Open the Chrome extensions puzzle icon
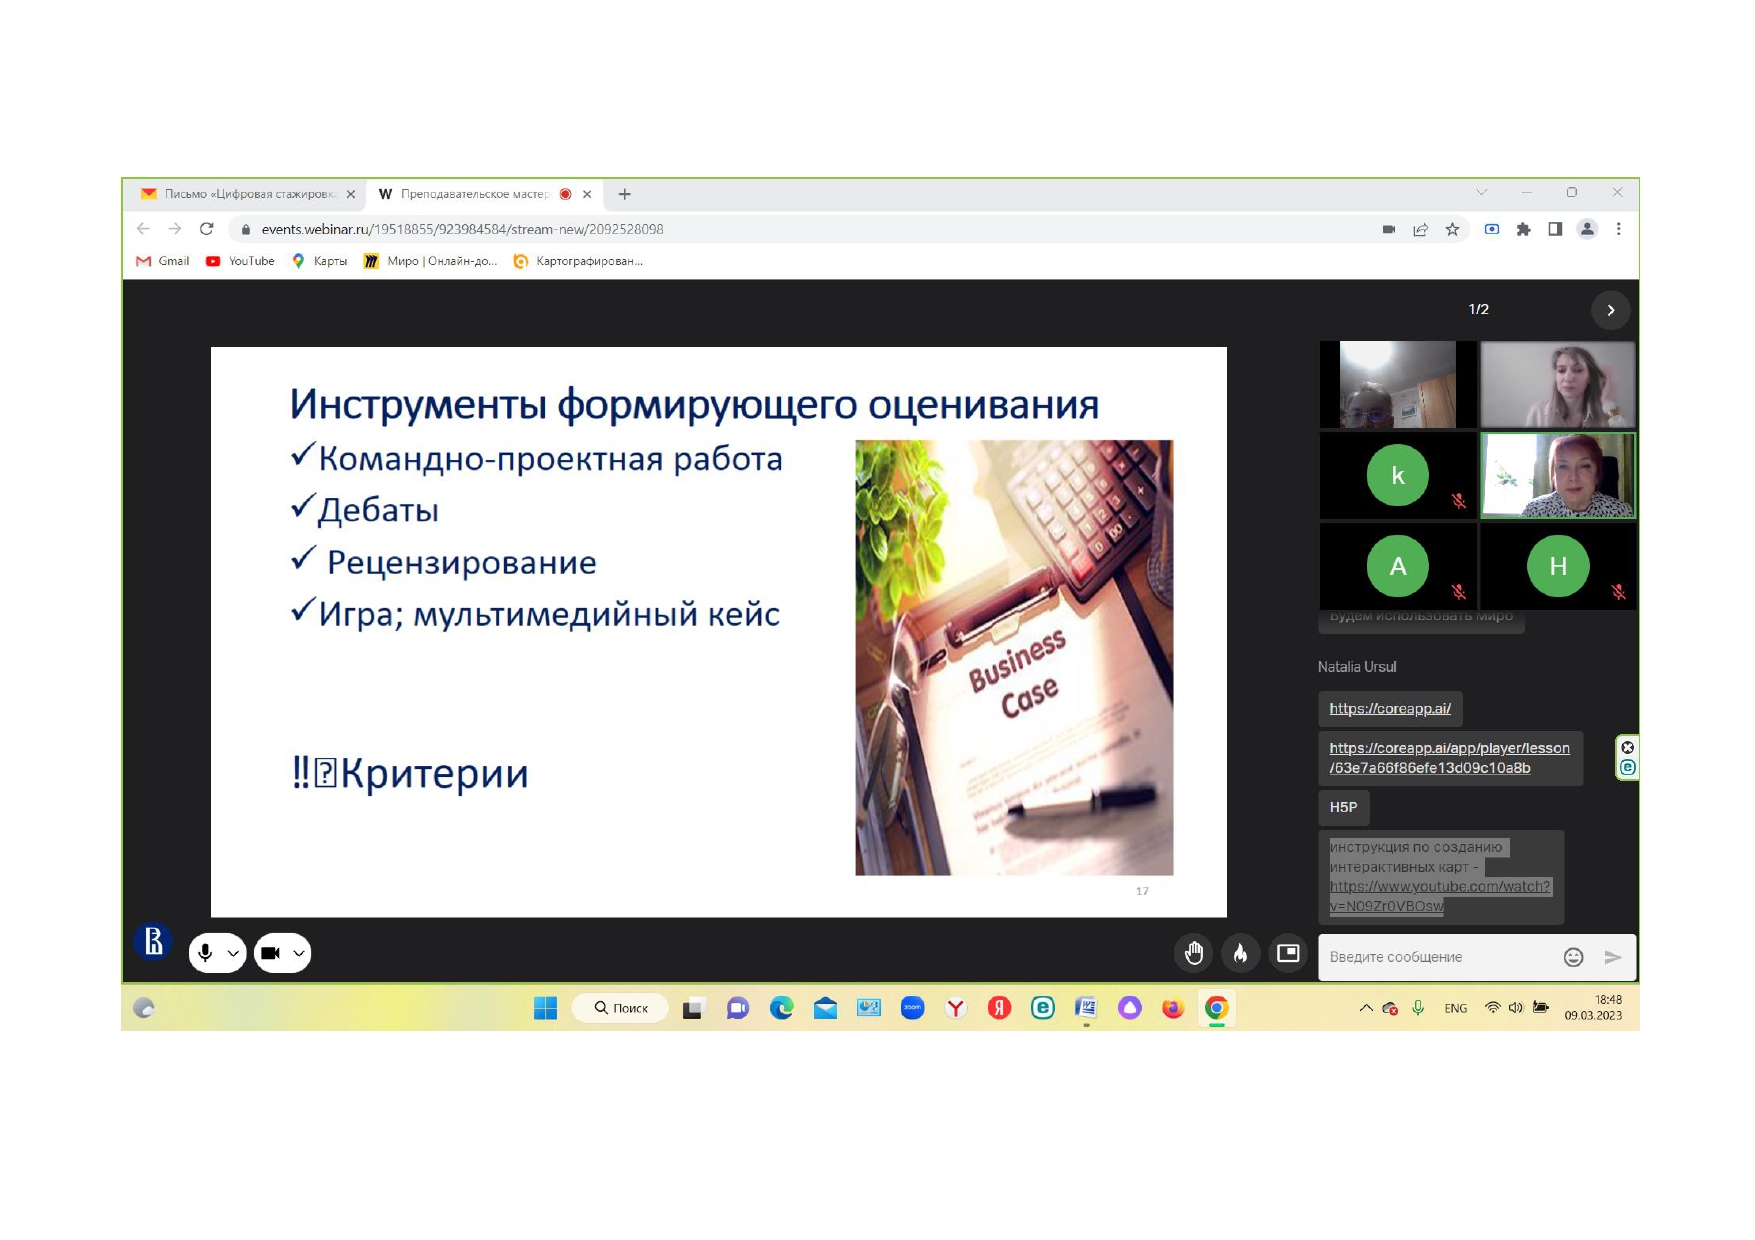Screen dimensions: 1755x1240 1523,229
